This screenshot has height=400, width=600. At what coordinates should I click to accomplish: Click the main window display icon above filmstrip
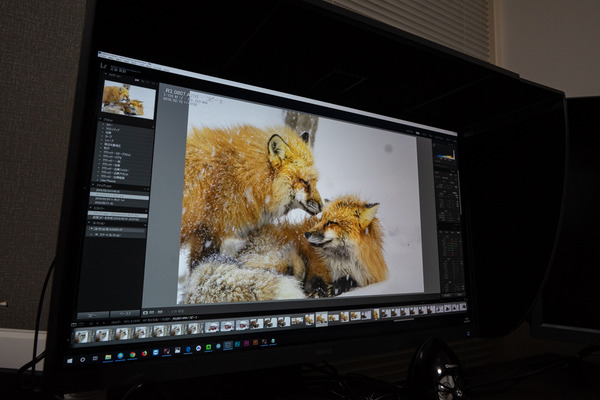pos(74,325)
